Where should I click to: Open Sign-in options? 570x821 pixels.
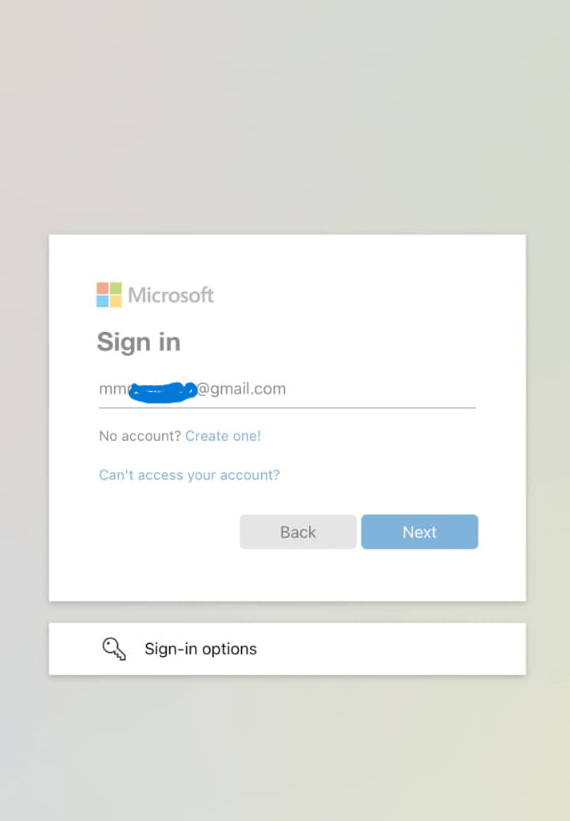pos(287,649)
